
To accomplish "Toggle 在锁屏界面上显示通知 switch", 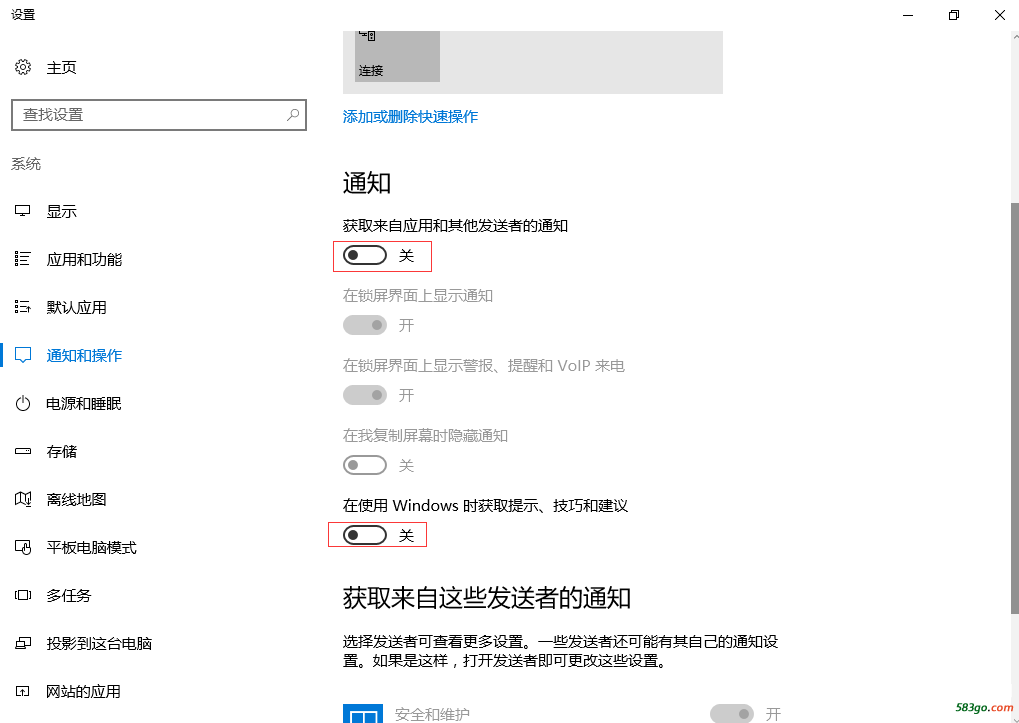I will 365,325.
